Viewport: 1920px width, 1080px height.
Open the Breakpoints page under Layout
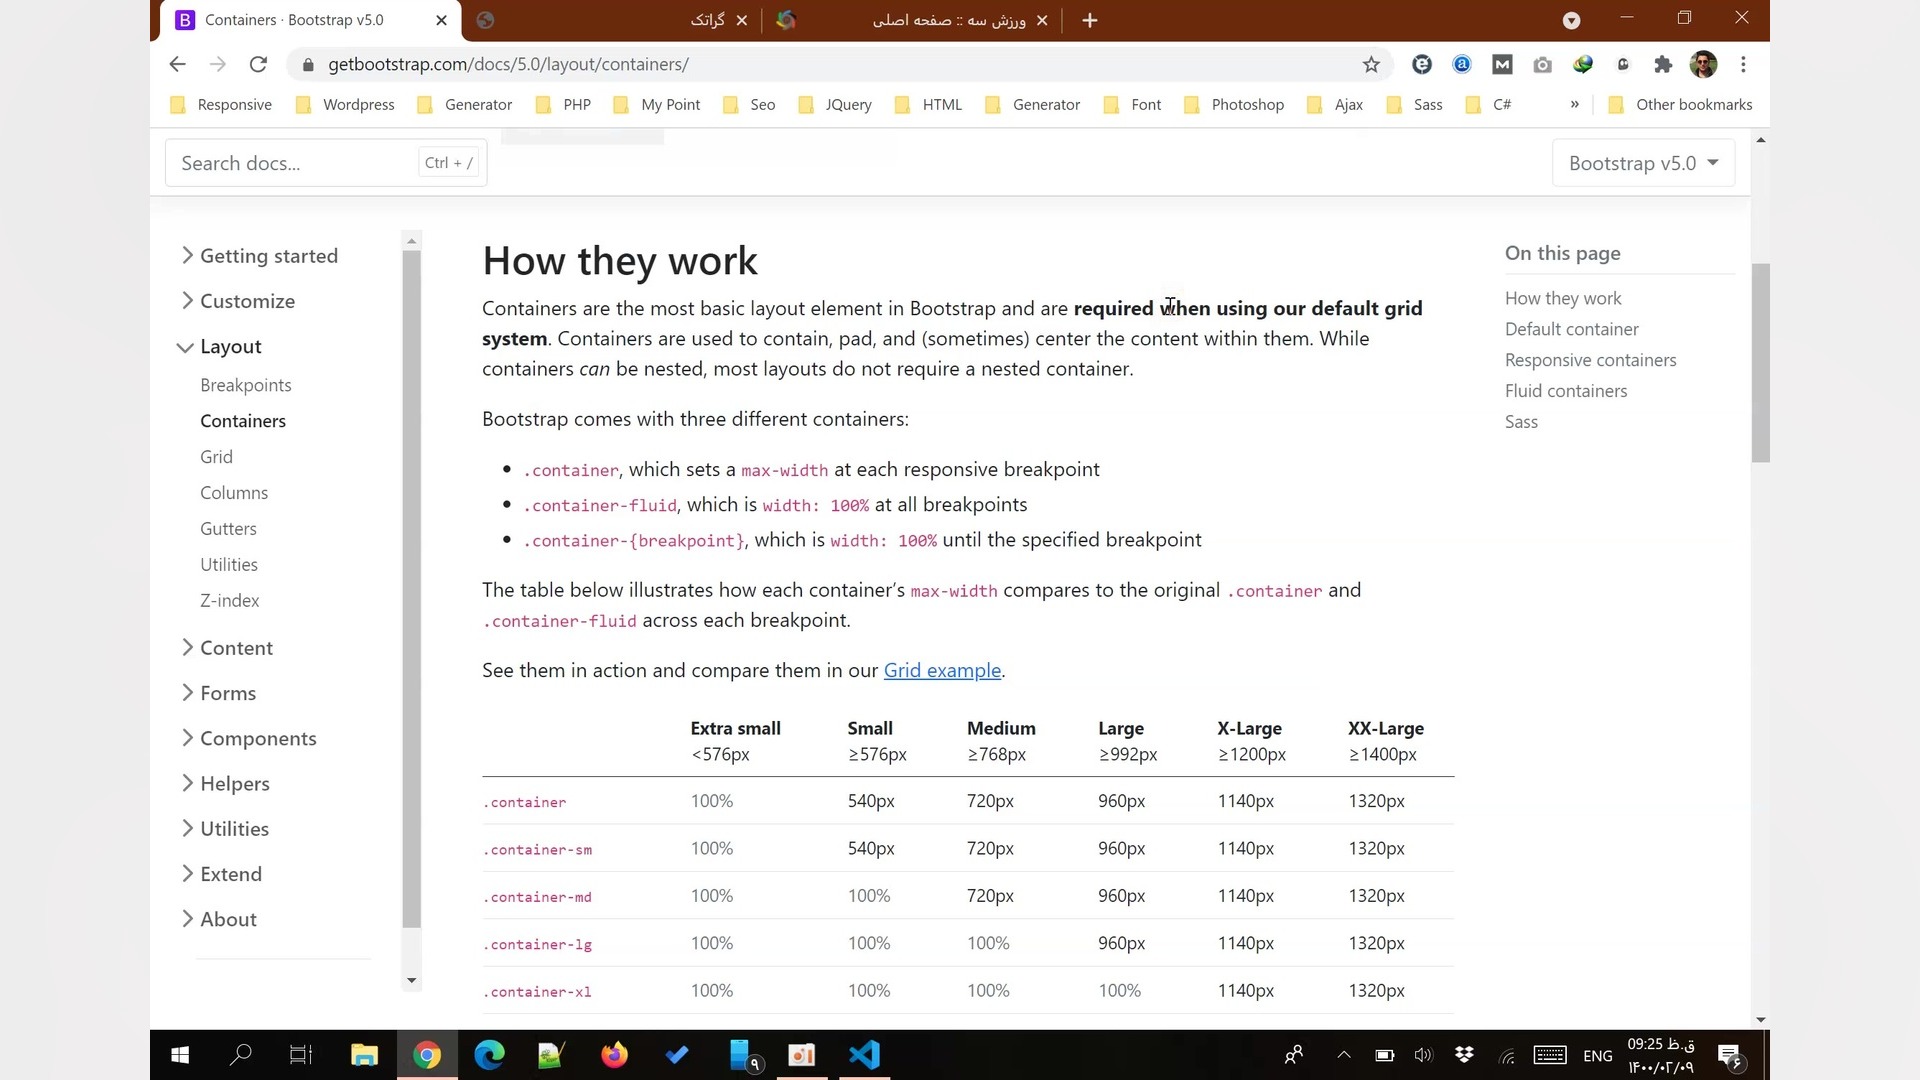coord(246,385)
